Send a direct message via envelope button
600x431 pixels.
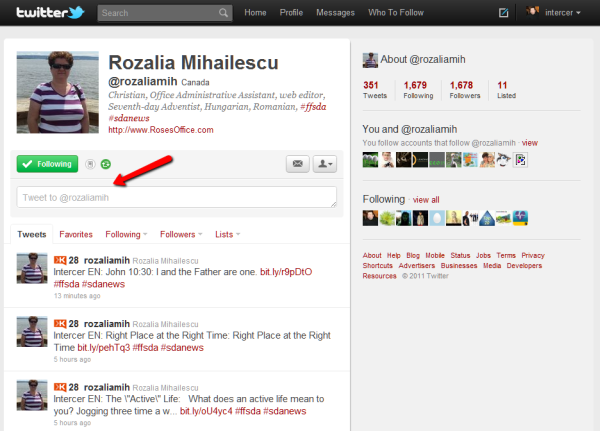(298, 164)
